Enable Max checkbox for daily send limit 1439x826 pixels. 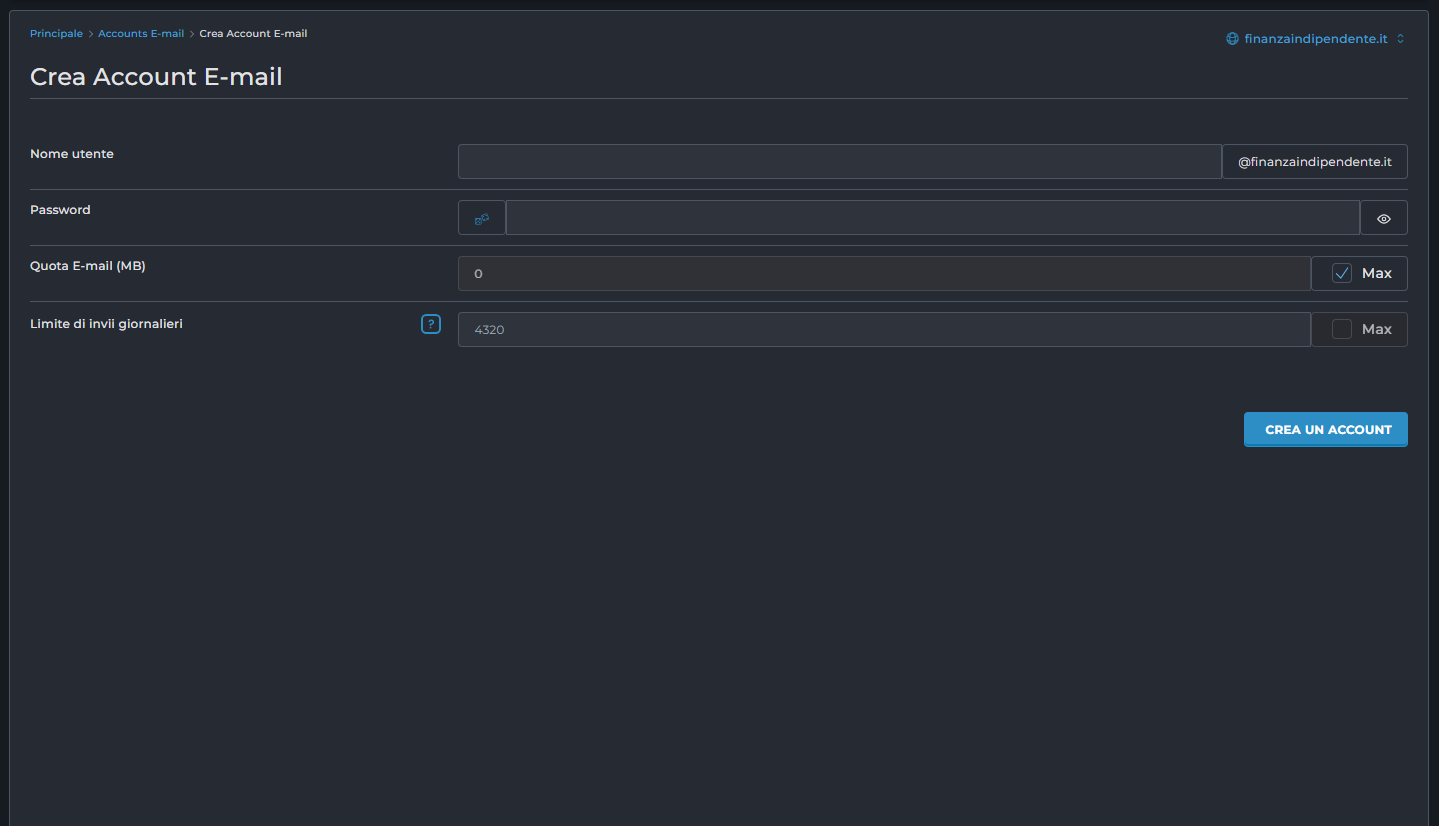(1342, 330)
